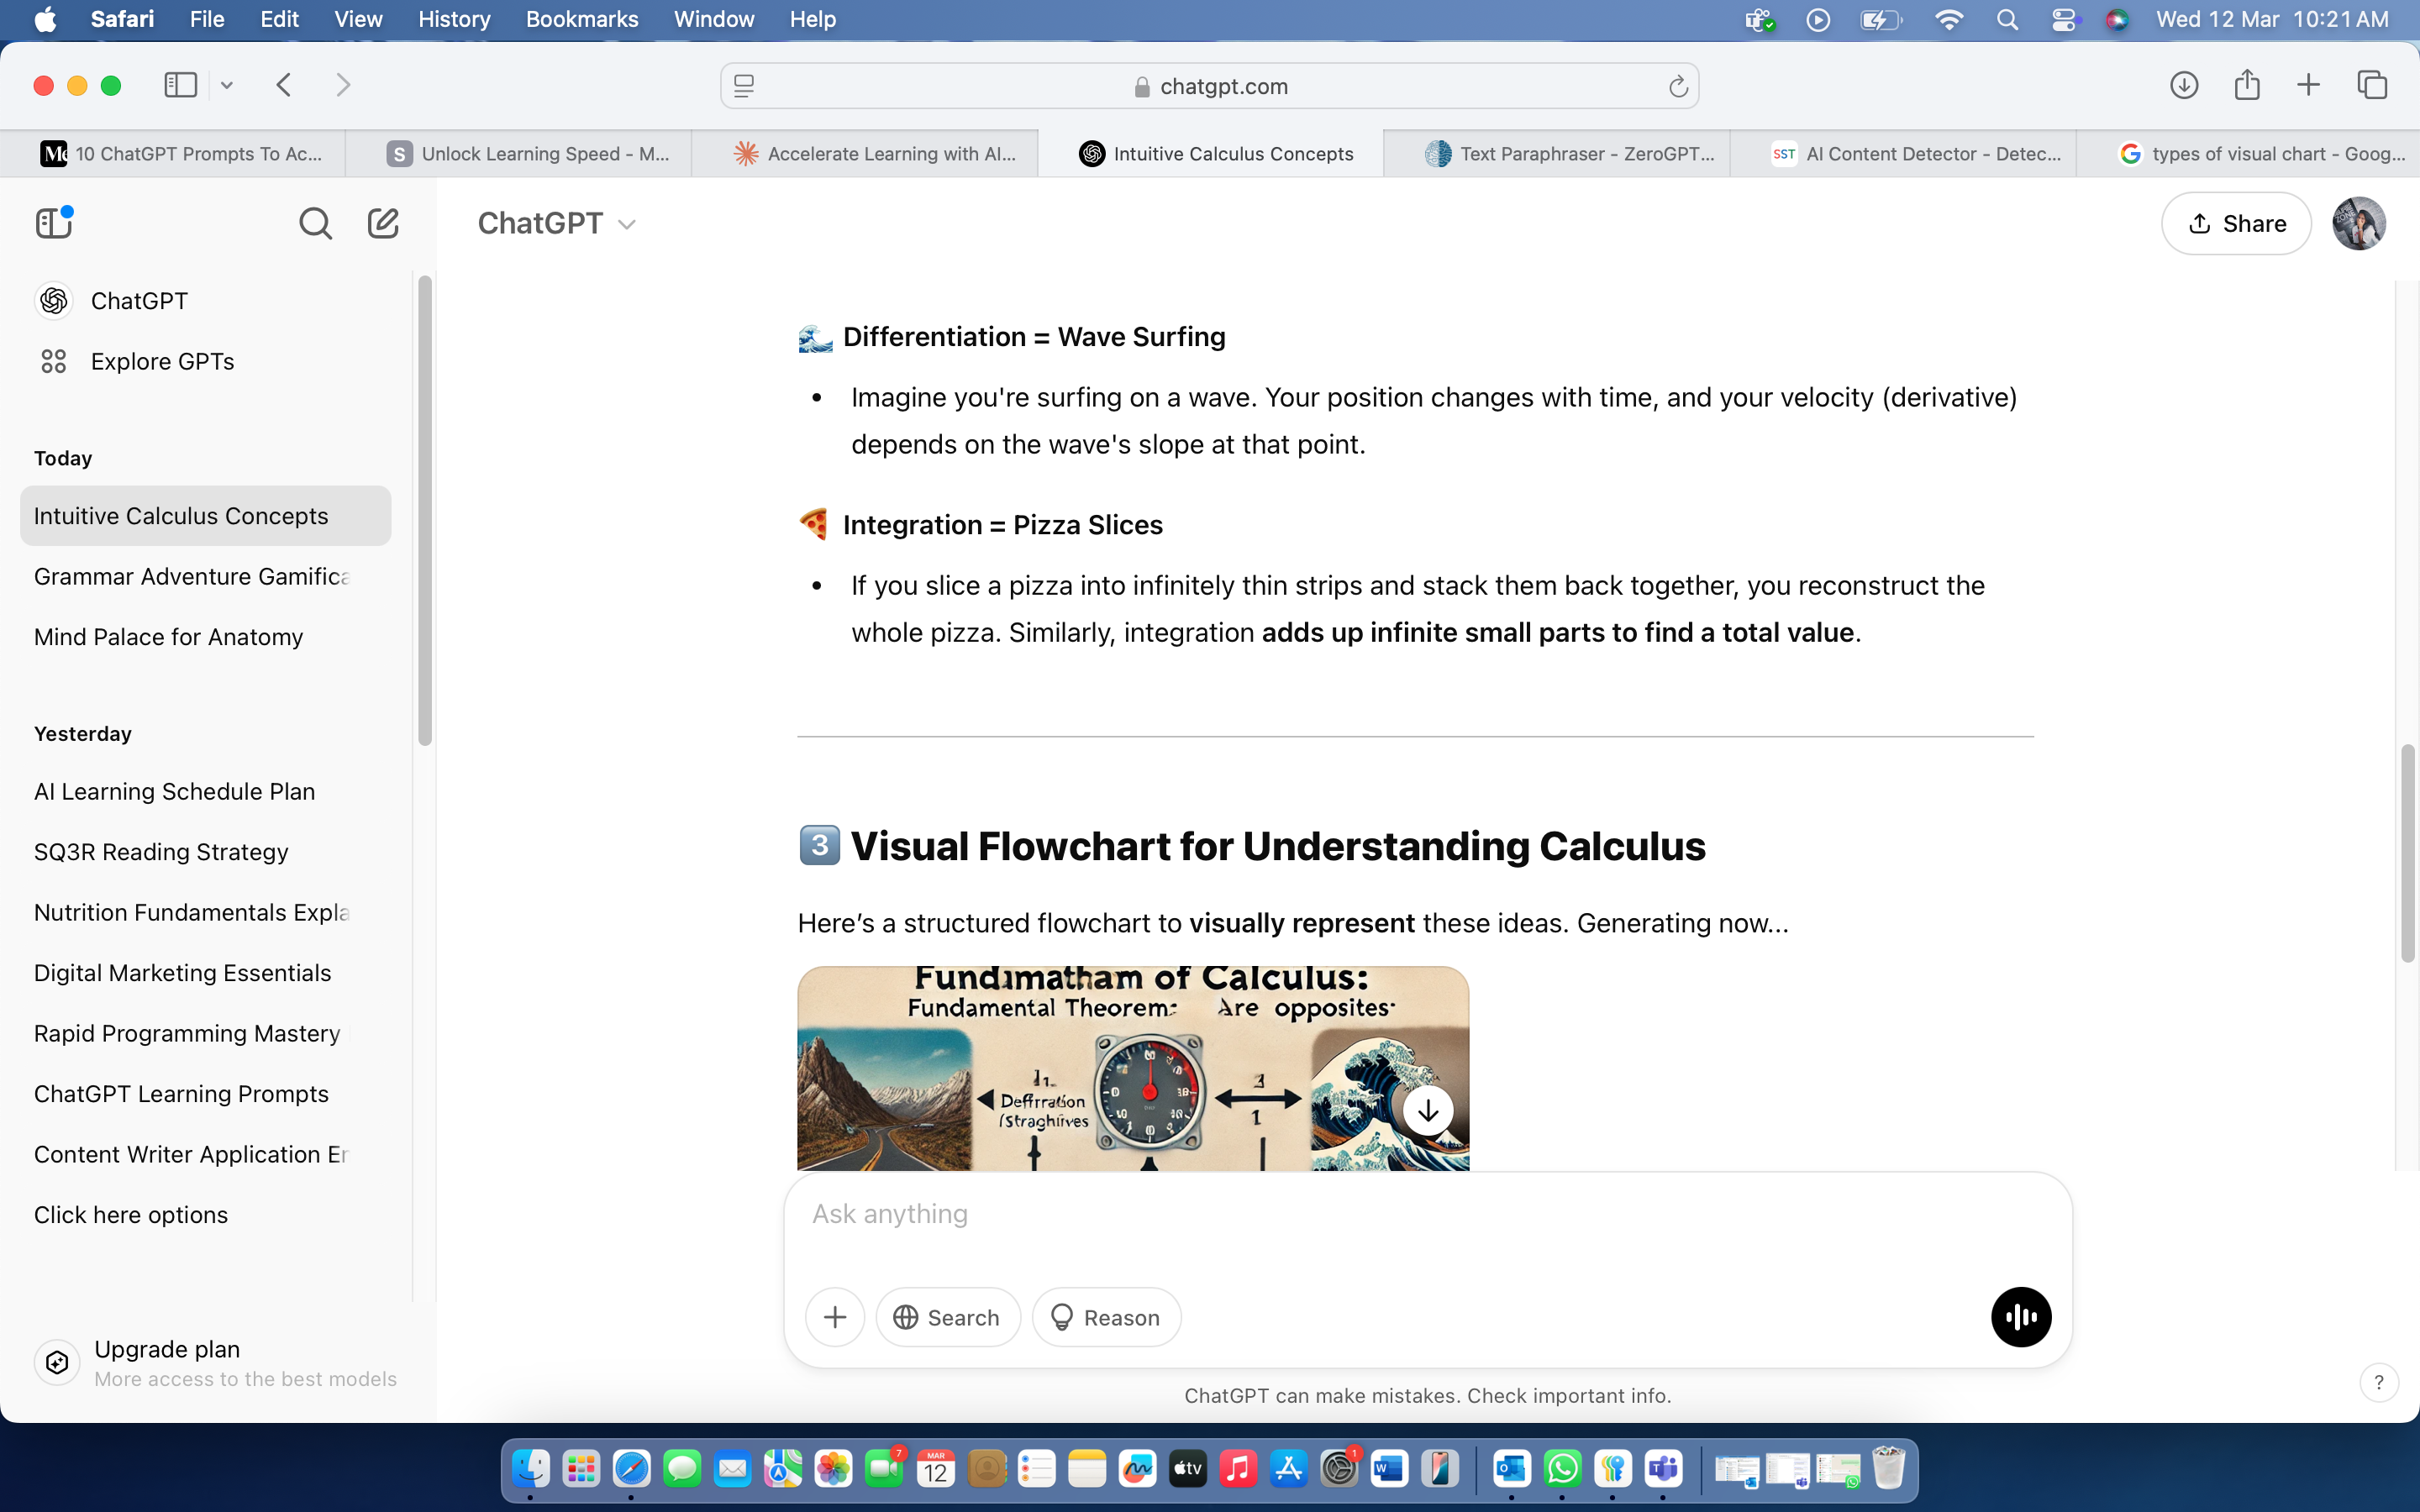Viewport: 2420px width, 1512px height.
Task: Open the Wi-Fi menu in menu bar
Action: coord(1948,20)
